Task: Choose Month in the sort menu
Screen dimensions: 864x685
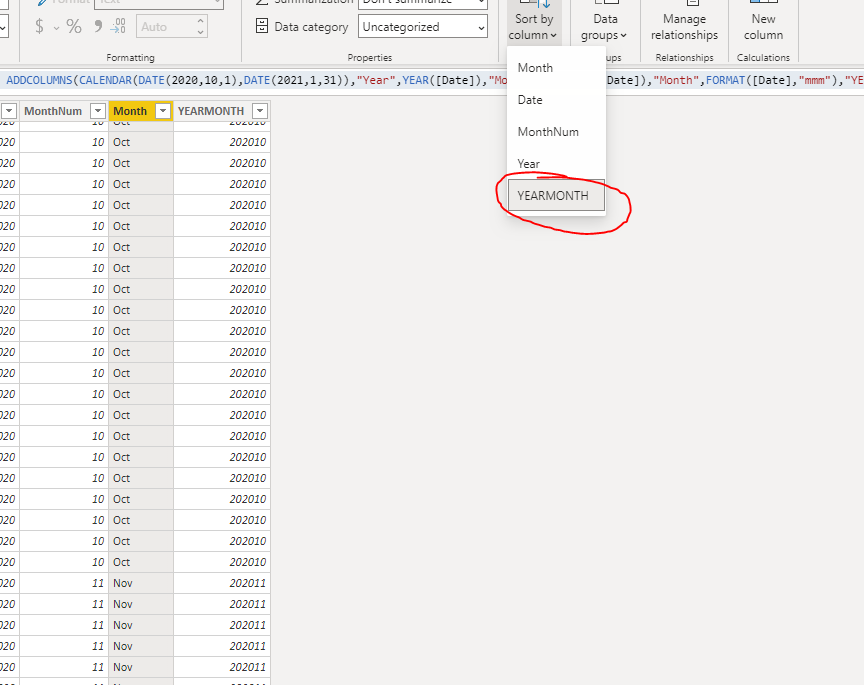Action: point(556,68)
